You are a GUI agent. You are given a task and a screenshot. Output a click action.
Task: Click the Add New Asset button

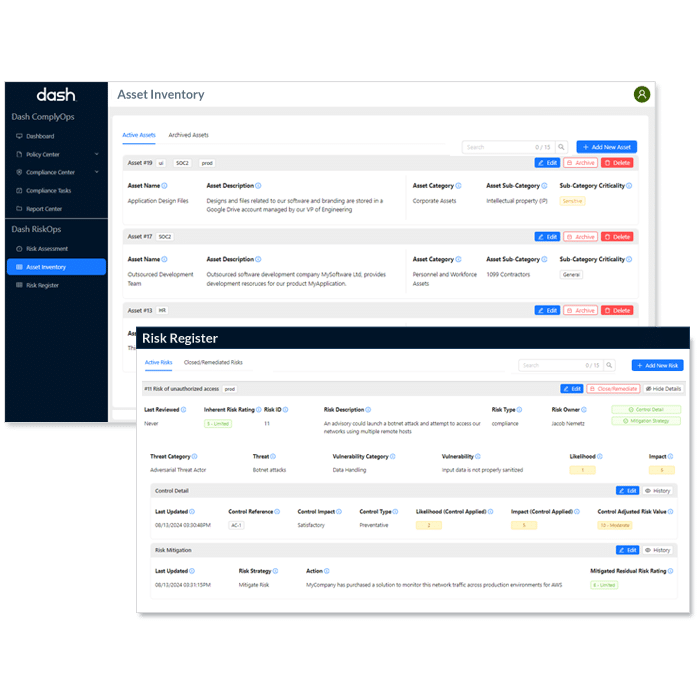pos(606,147)
